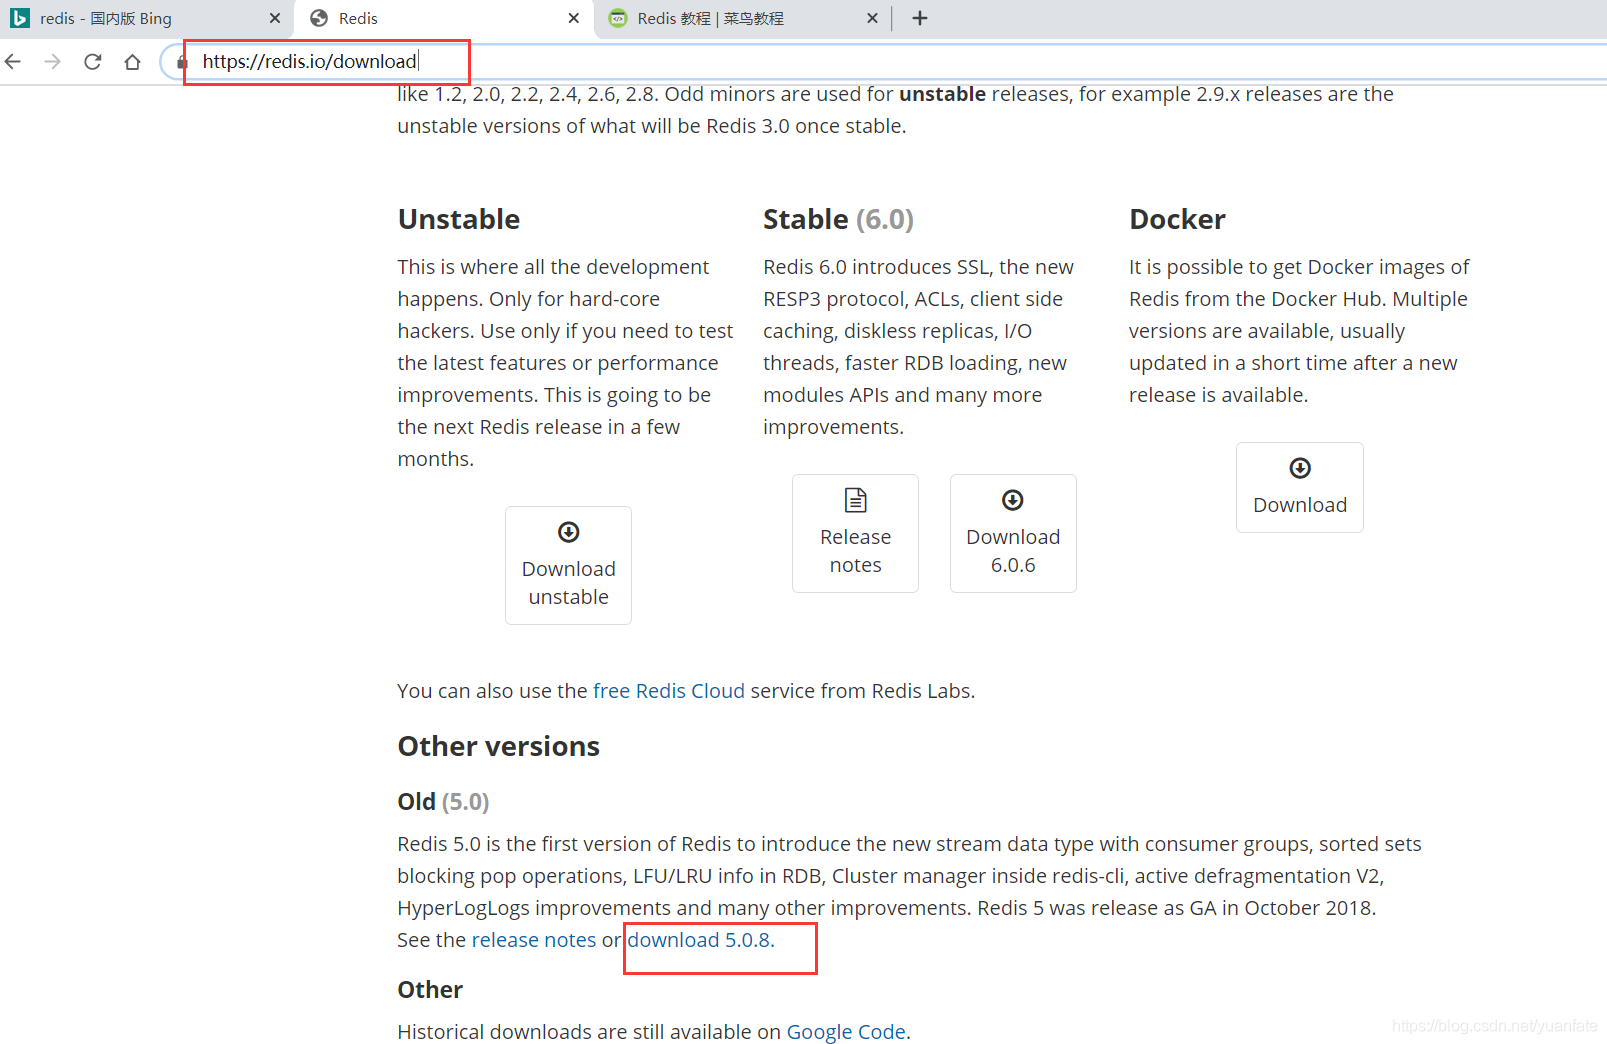Close the 'redis - 国内版 Bing' tab

pos(275,18)
